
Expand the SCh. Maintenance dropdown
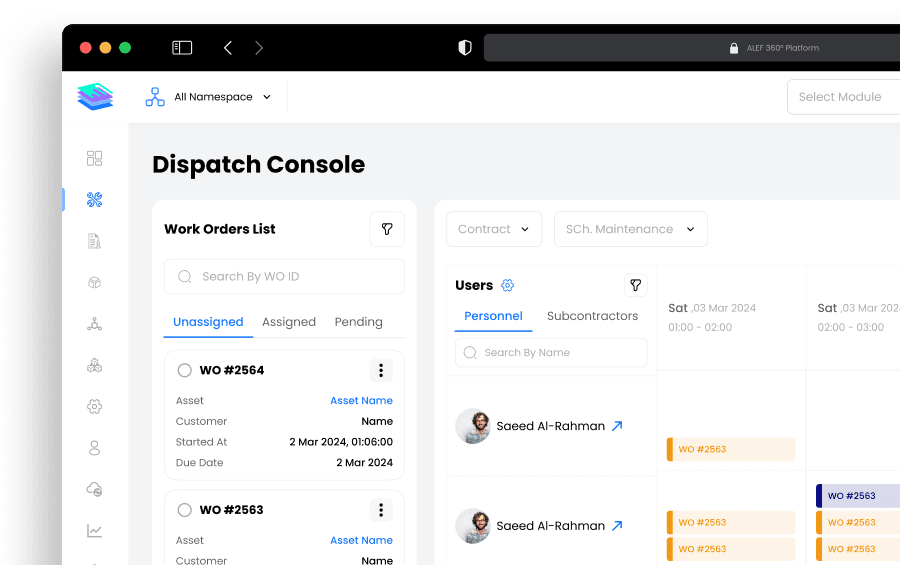click(x=630, y=229)
